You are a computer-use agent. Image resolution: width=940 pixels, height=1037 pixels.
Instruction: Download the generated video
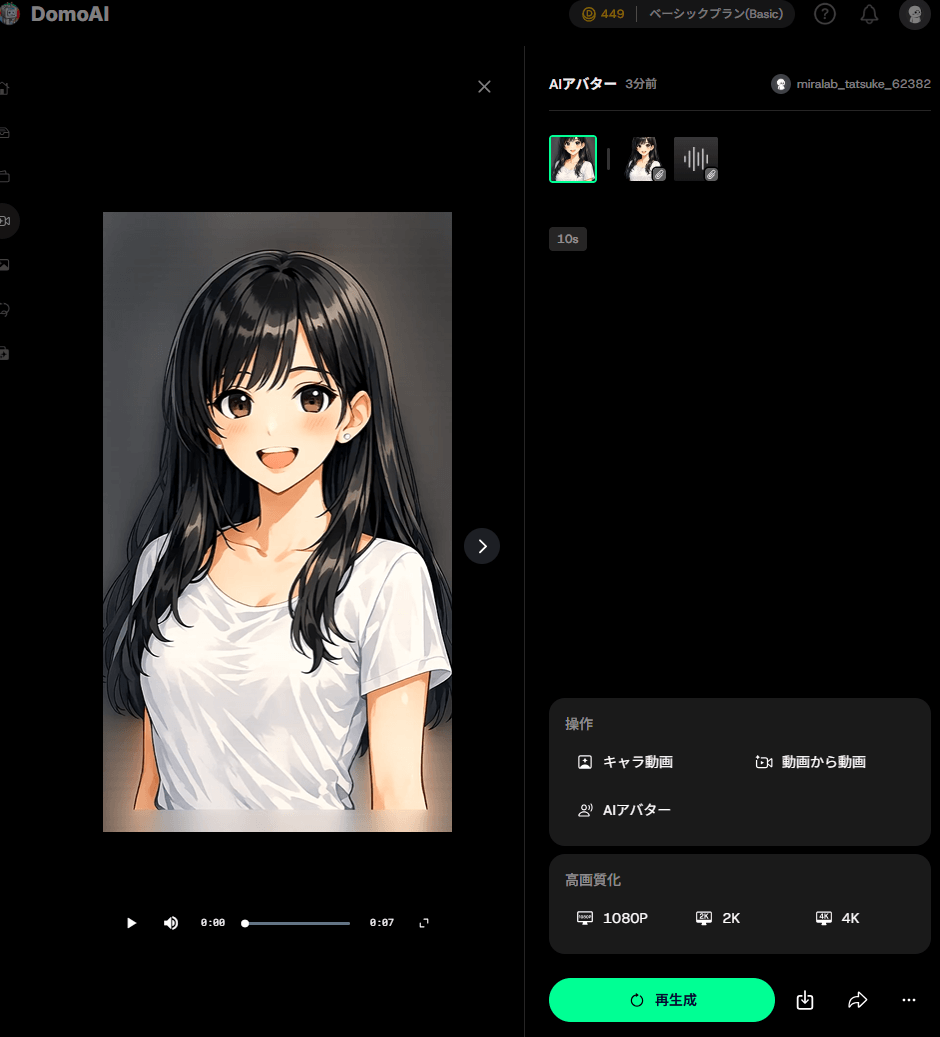tap(804, 1000)
